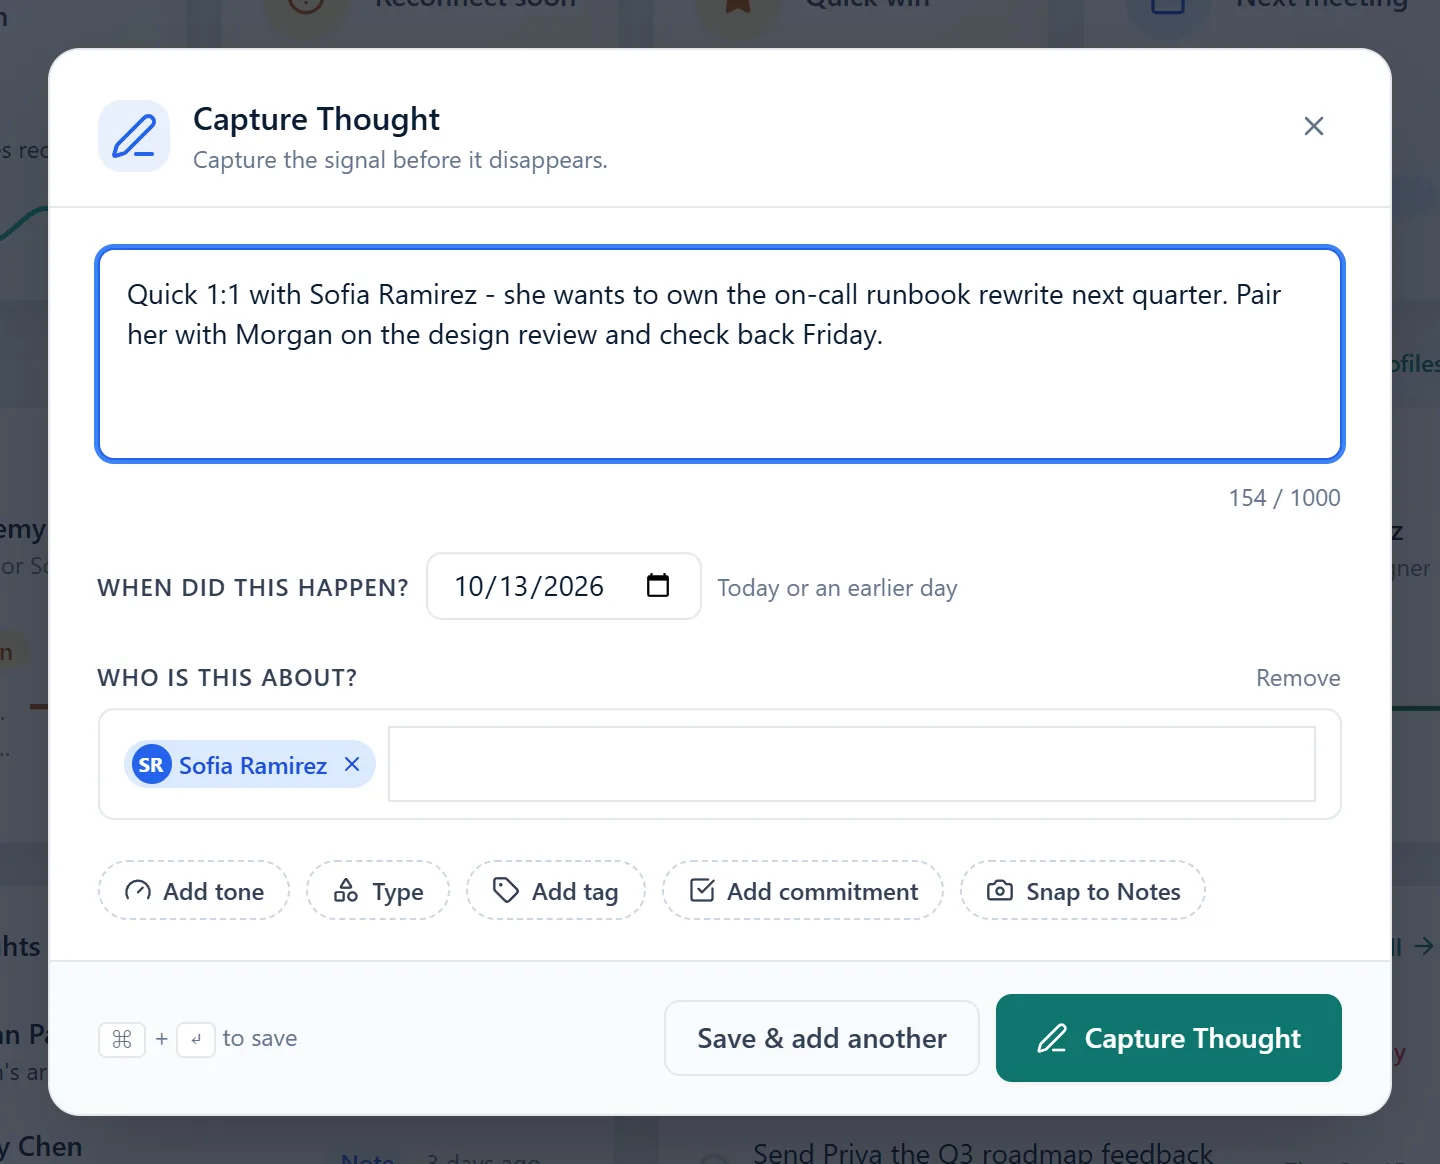Screen dimensions: 1440x1164
Task: Click into the thought text area
Action: [x=720, y=354]
